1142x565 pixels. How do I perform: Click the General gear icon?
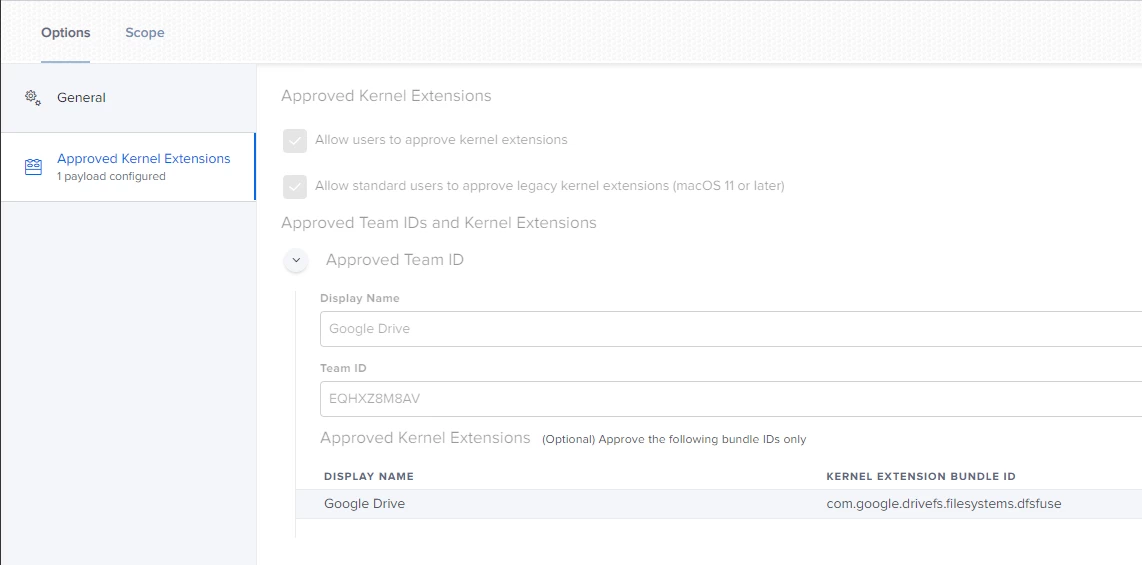[x=33, y=98]
